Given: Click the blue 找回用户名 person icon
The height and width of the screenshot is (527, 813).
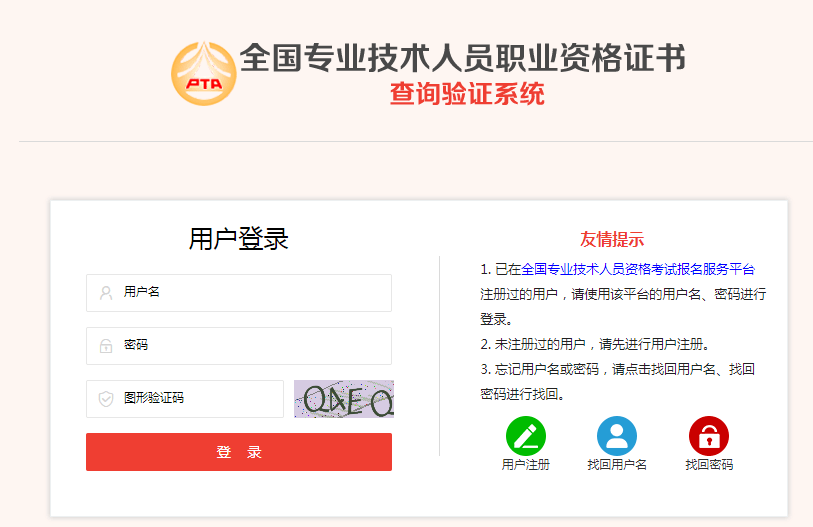Looking at the screenshot, I should [617, 436].
